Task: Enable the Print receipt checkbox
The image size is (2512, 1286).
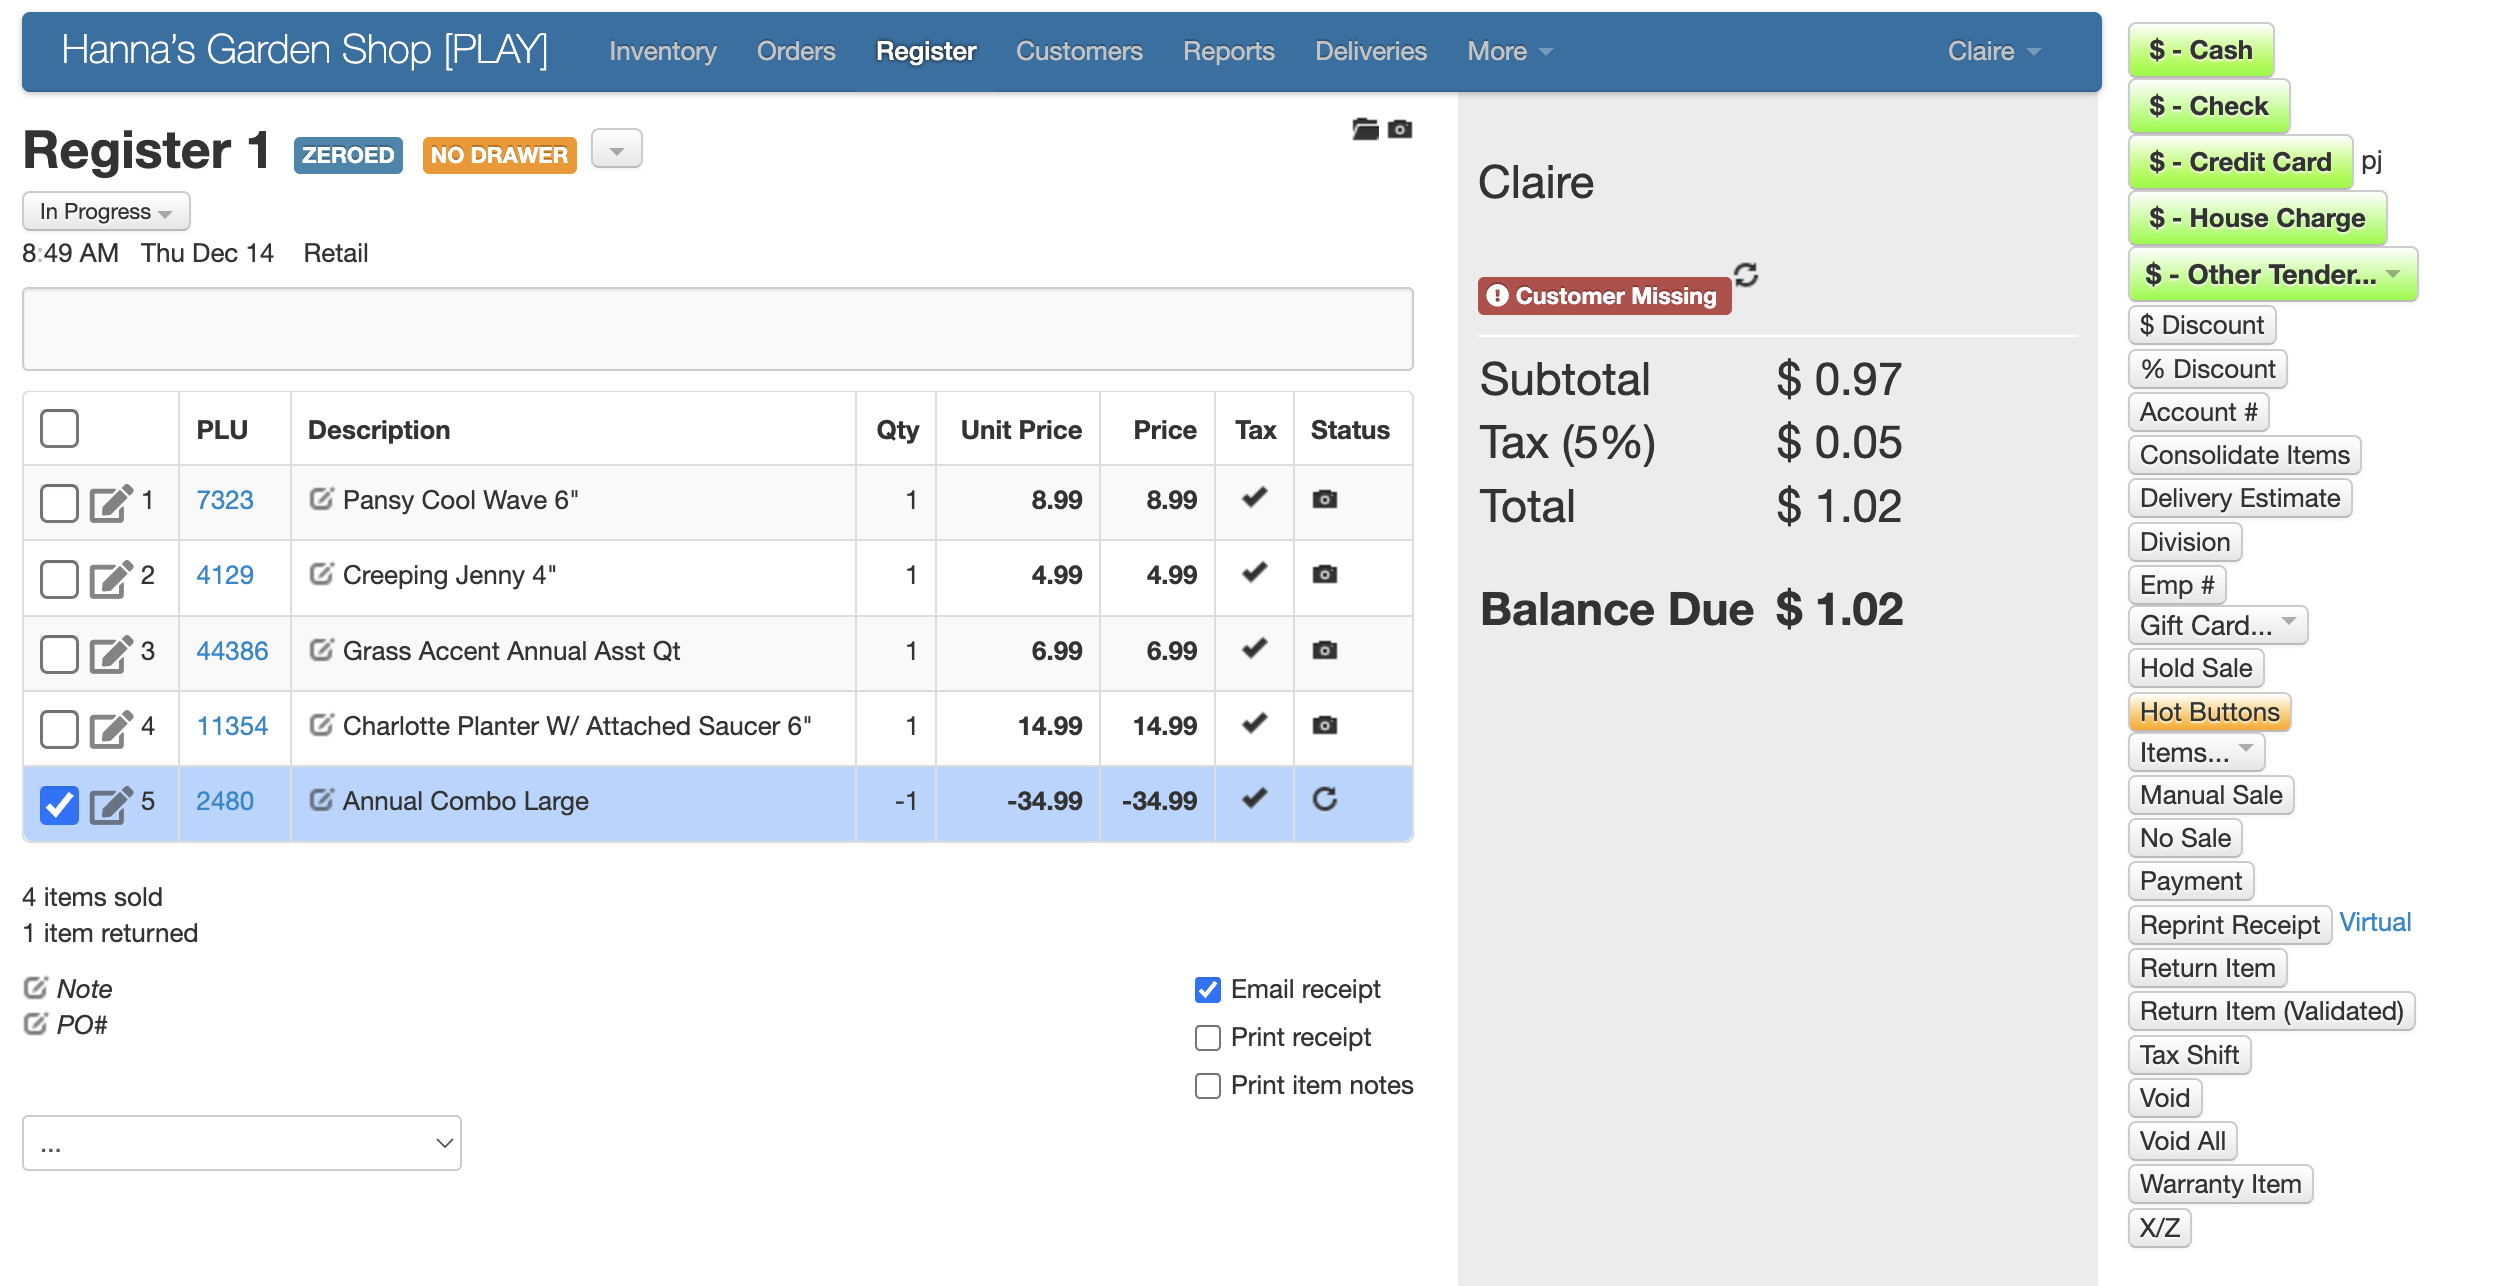Action: (1208, 1038)
